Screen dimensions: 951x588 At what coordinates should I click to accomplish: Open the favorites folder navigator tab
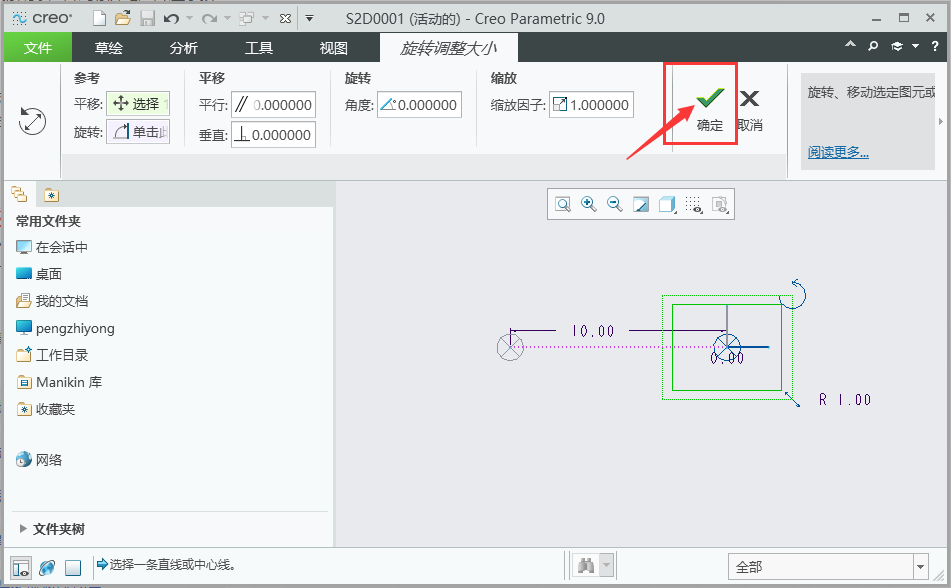pos(51,195)
